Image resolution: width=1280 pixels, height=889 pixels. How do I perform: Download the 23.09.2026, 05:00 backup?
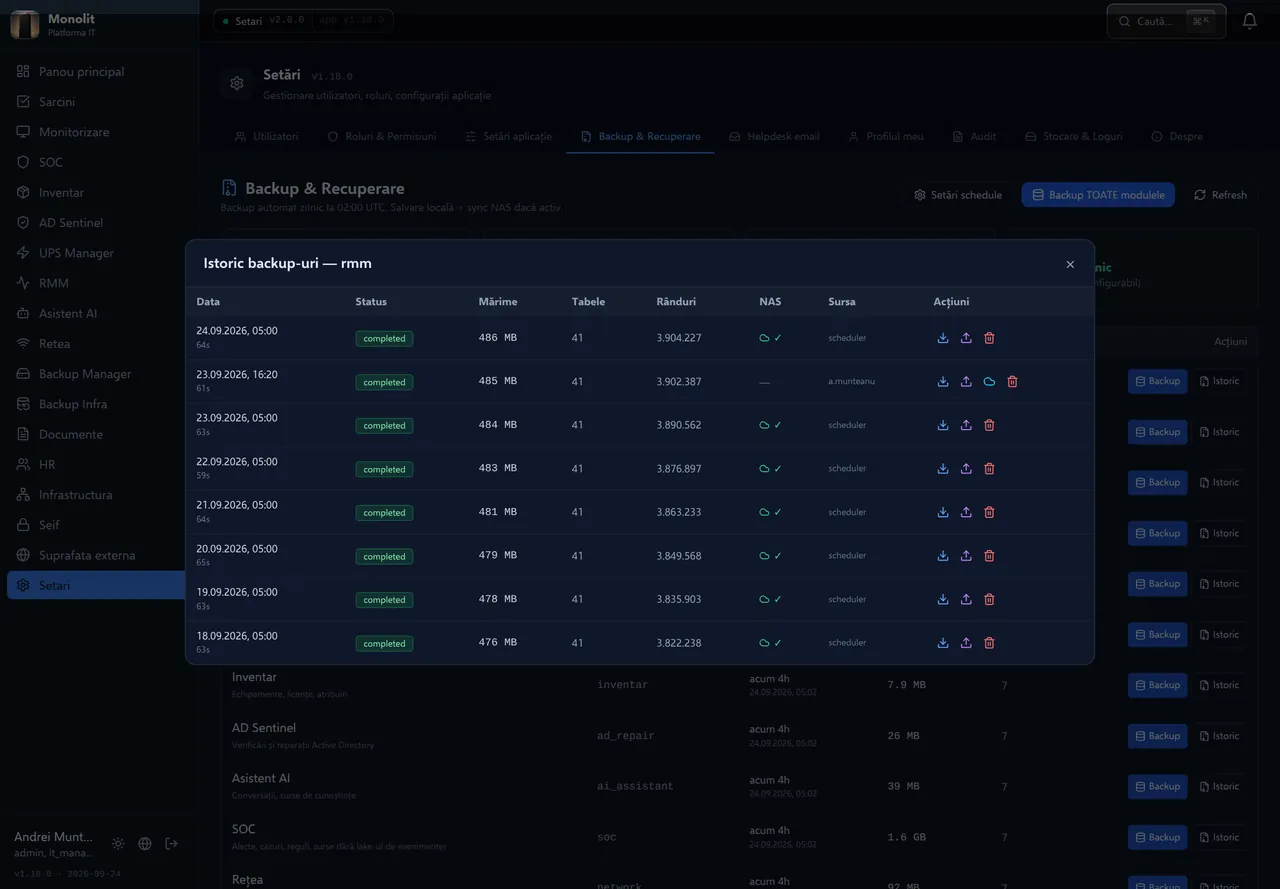[943, 425]
